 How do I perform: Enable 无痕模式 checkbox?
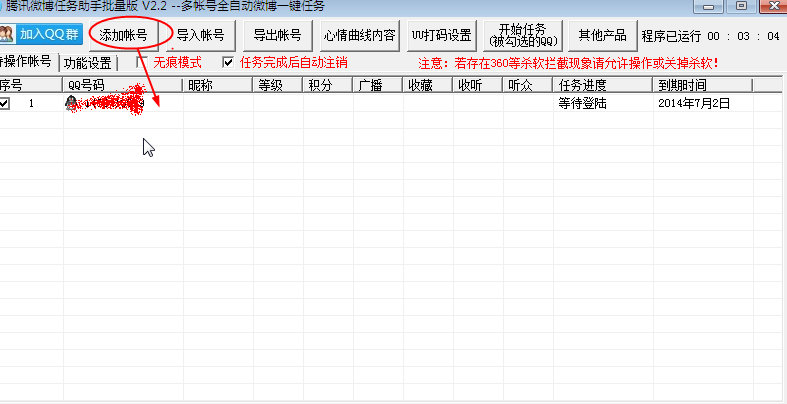143,62
